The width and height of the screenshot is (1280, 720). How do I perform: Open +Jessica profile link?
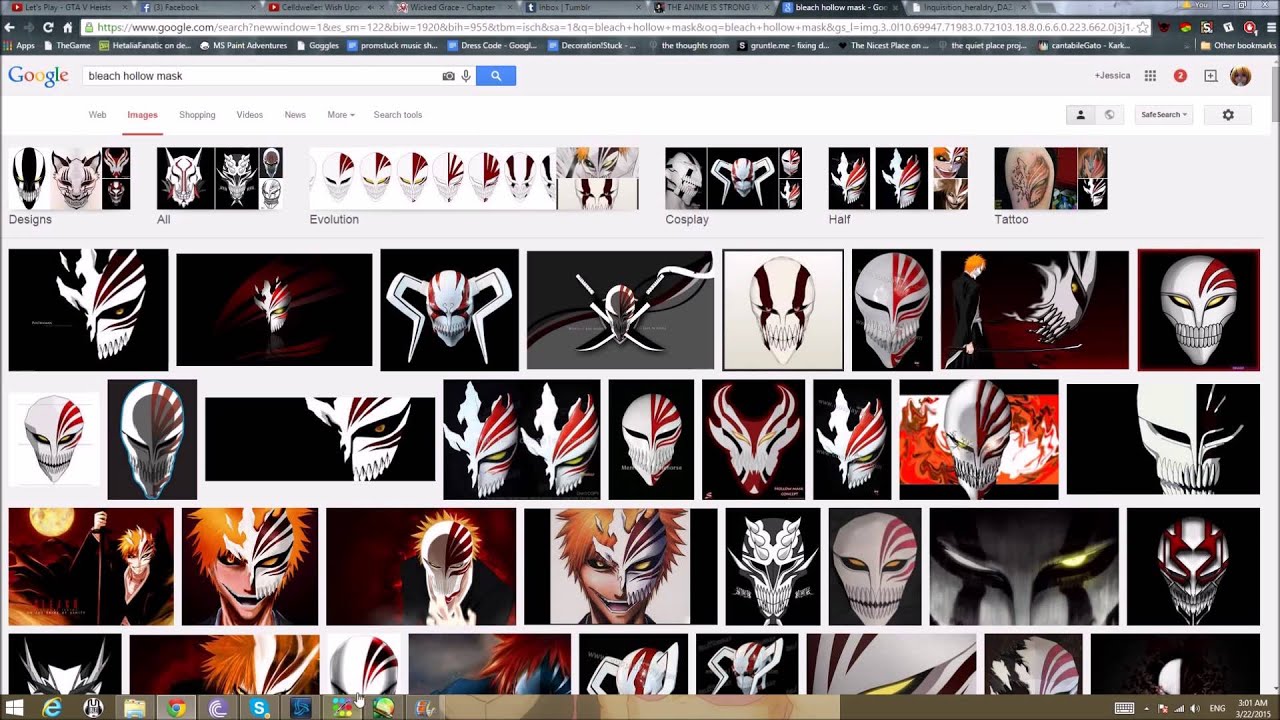tap(1112, 76)
